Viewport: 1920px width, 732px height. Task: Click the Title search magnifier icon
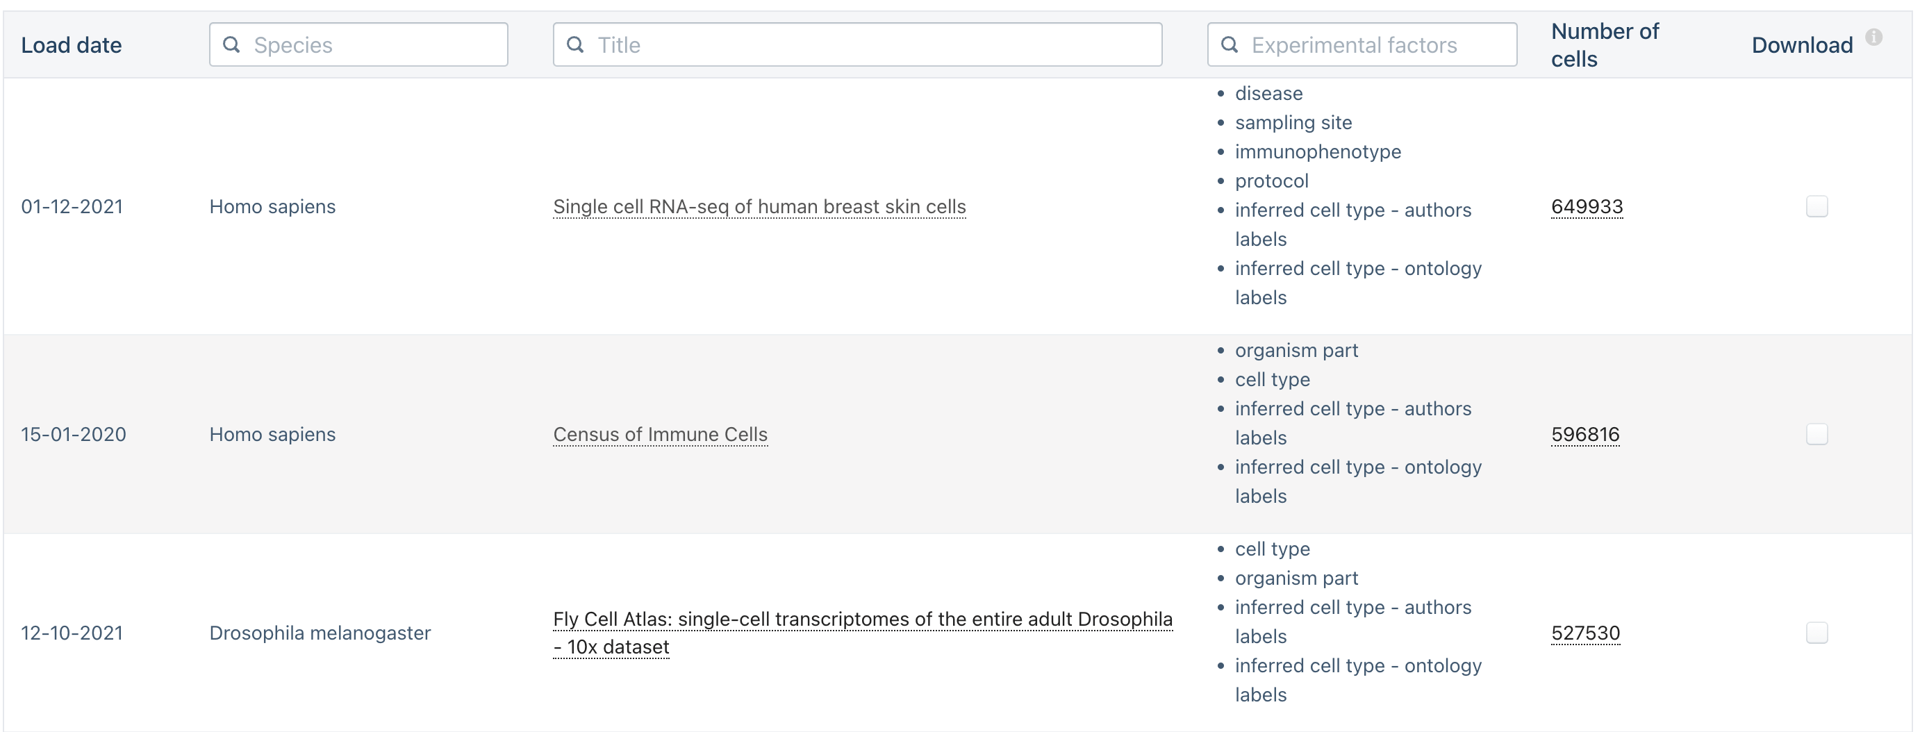pyautogui.click(x=575, y=45)
